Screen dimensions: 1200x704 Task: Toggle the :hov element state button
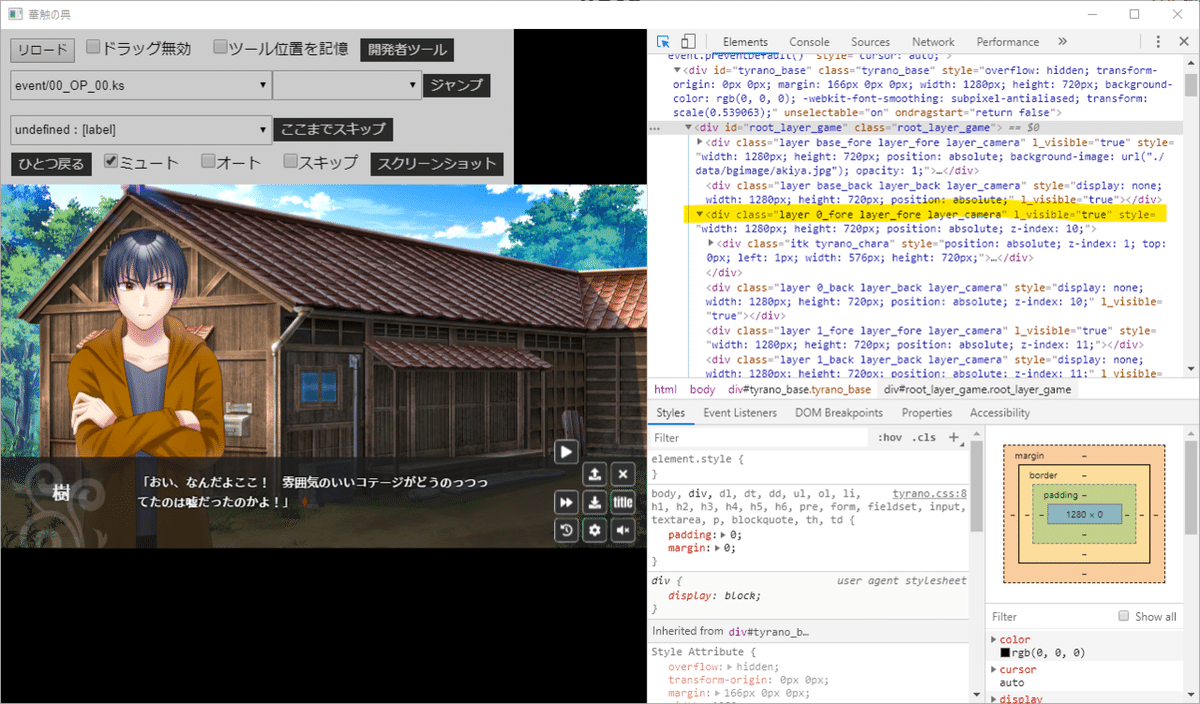[889, 438]
